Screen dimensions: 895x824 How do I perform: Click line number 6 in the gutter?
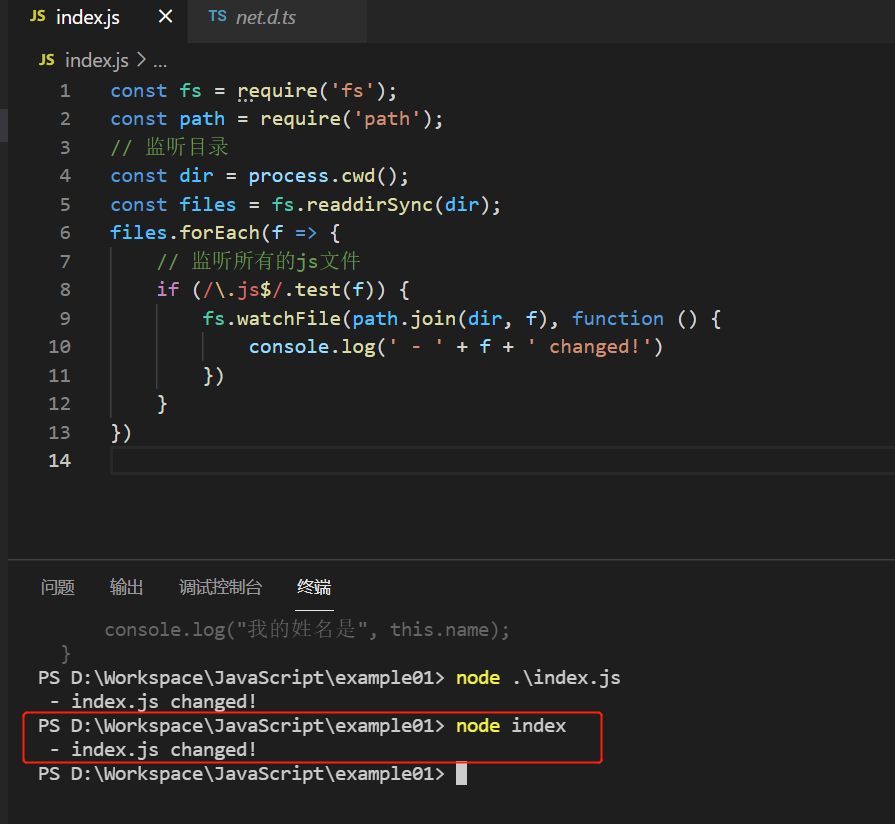click(x=65, y=233)
